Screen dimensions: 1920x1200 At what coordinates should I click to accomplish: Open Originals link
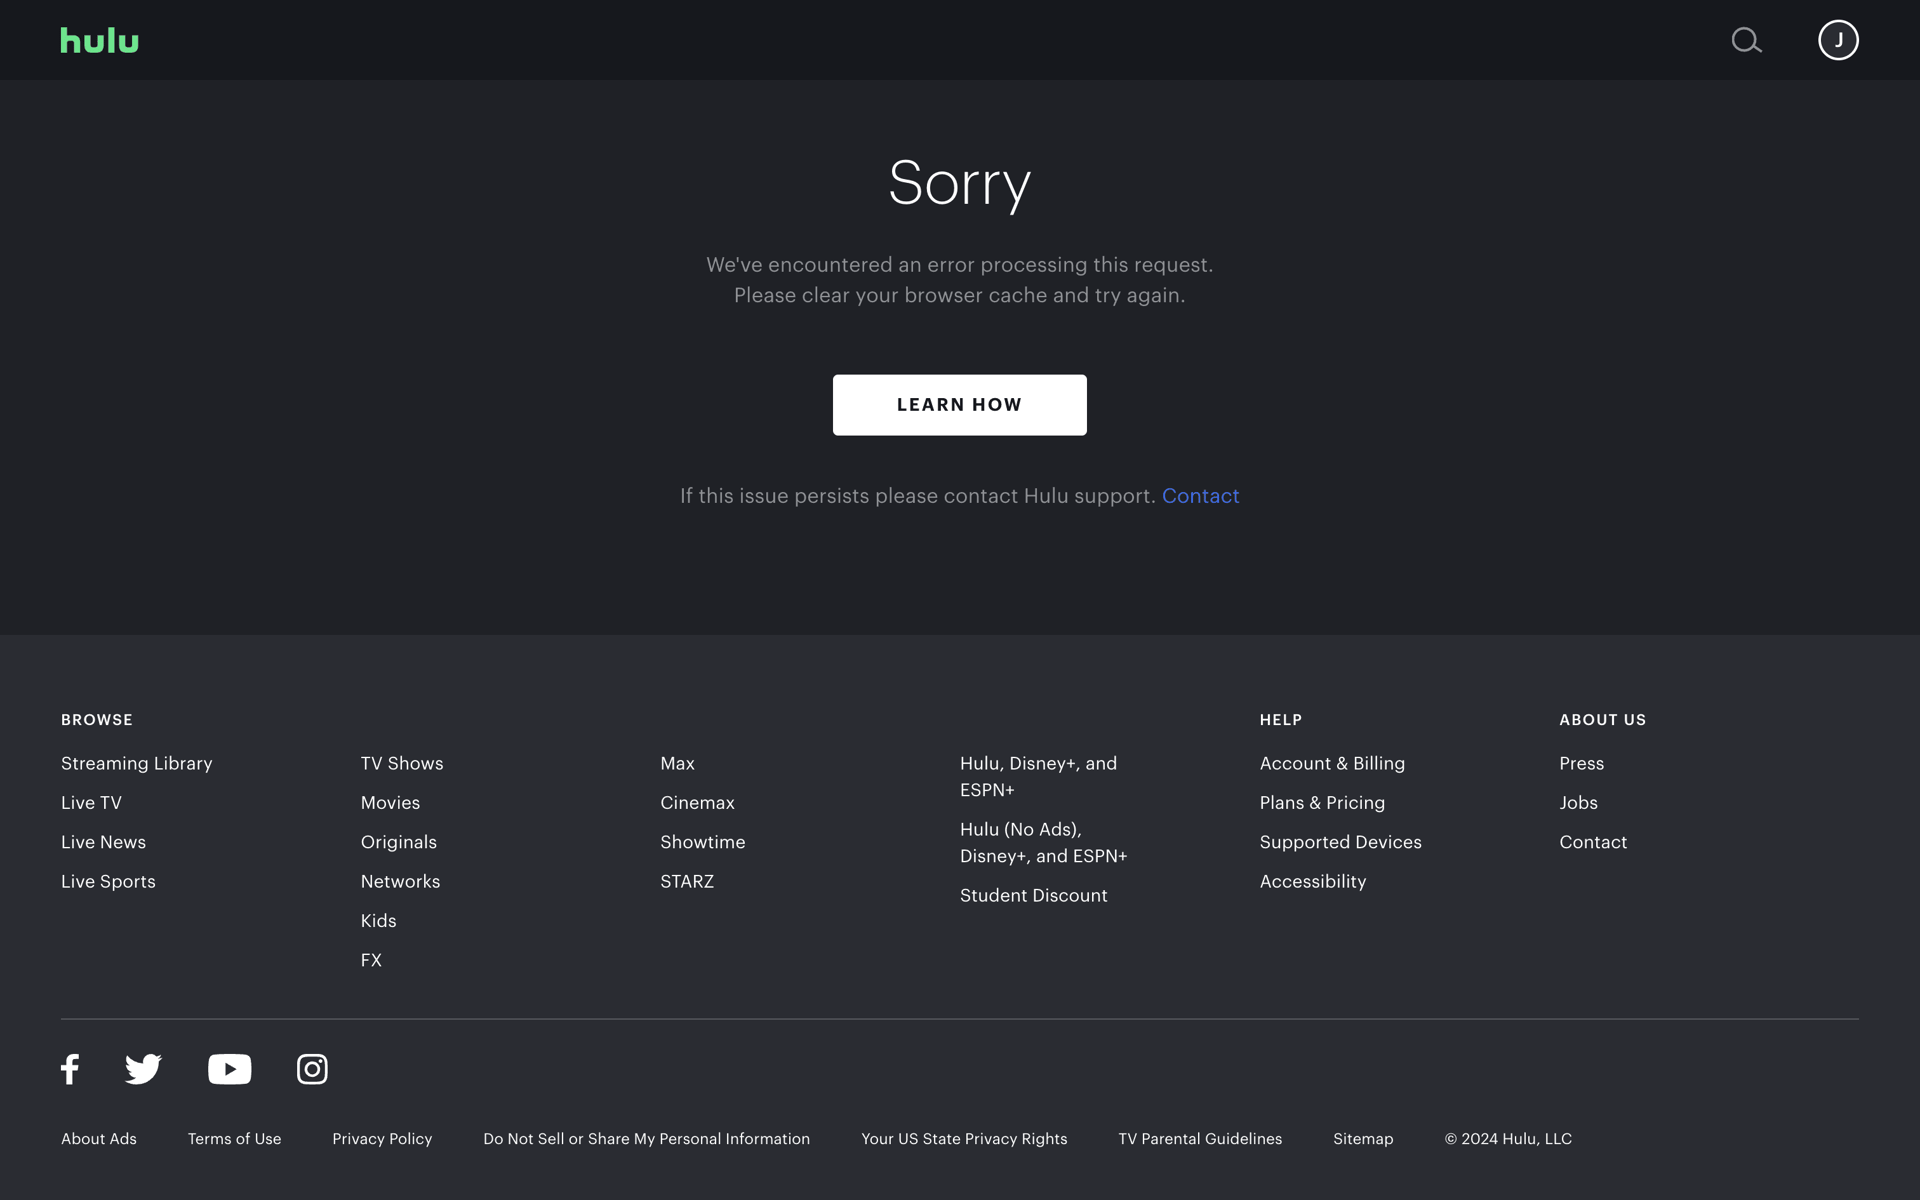point(399,842)
